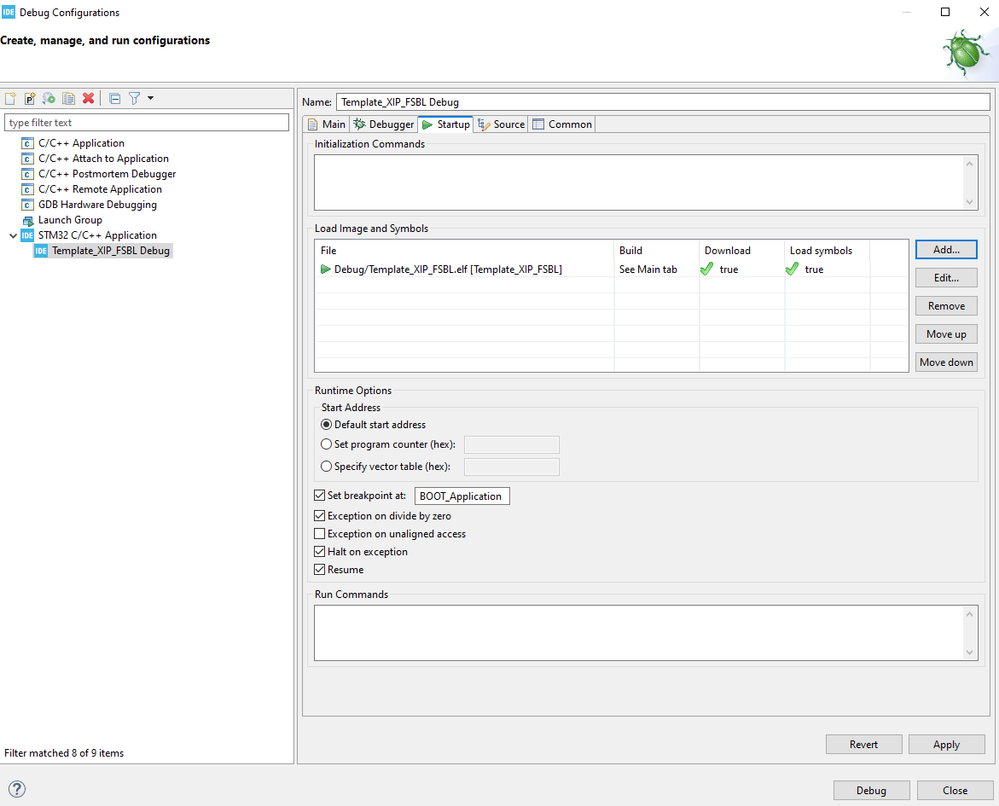This screenshot has width=999, height=806.
Task: Click the Move down button
Action: click(x=946, y=362)
